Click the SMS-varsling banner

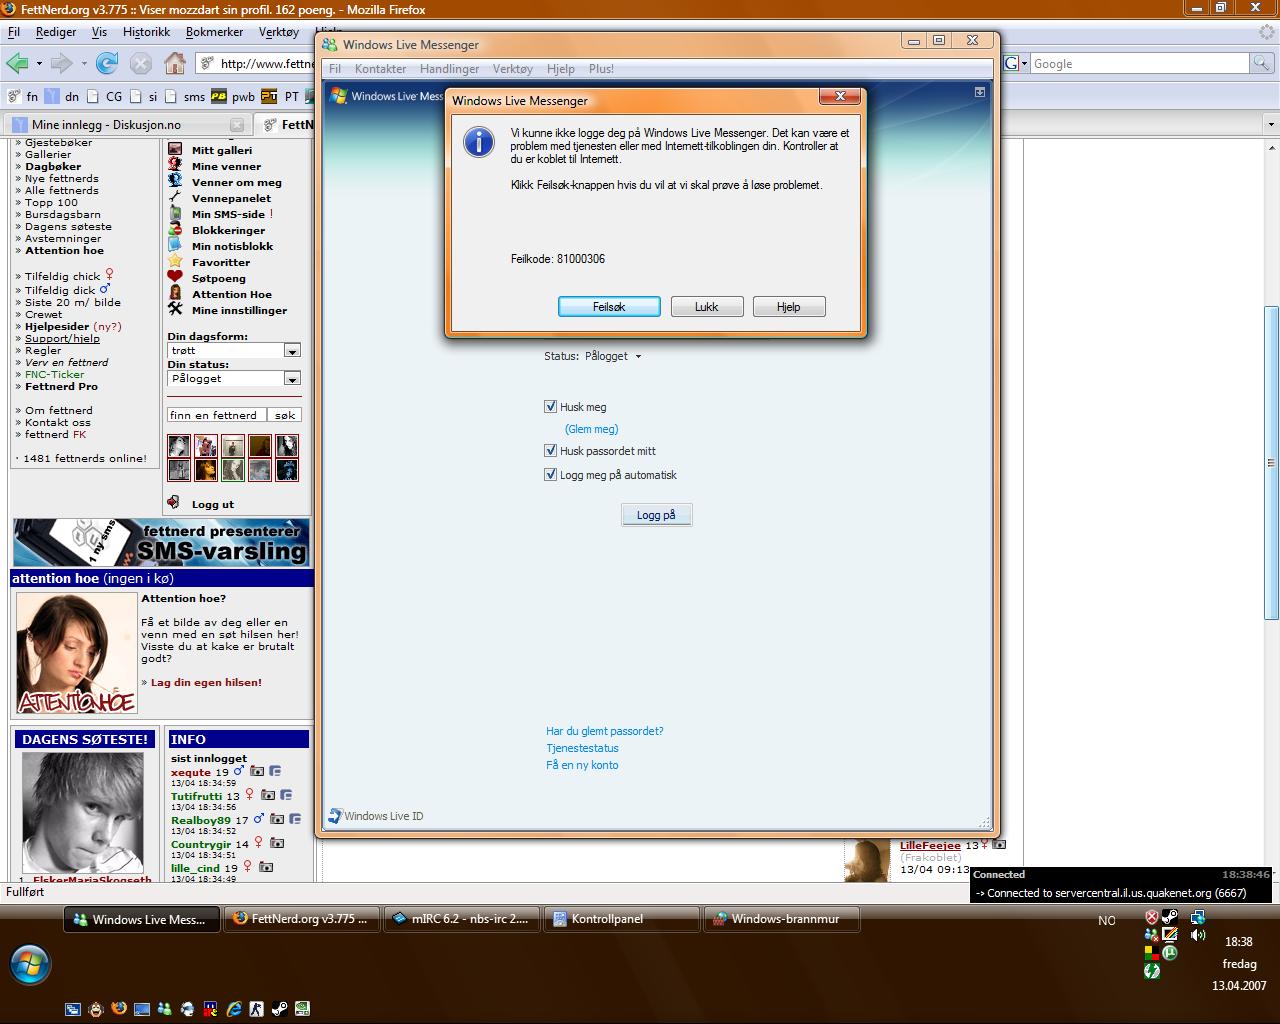coord(161,542)
